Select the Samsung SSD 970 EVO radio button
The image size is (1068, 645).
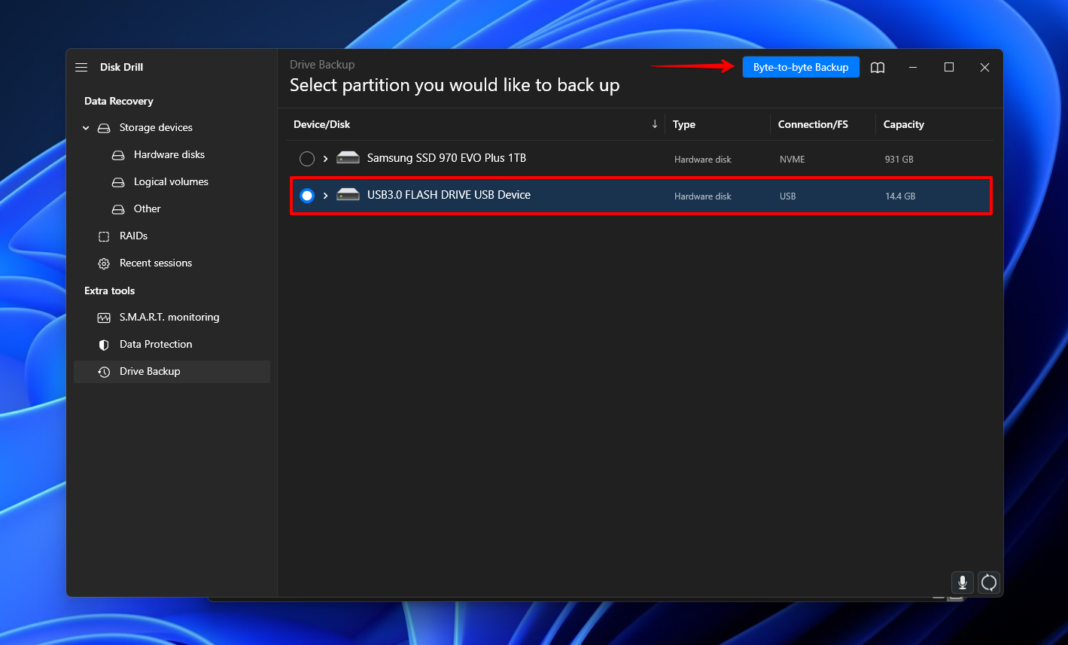[306, 158]
